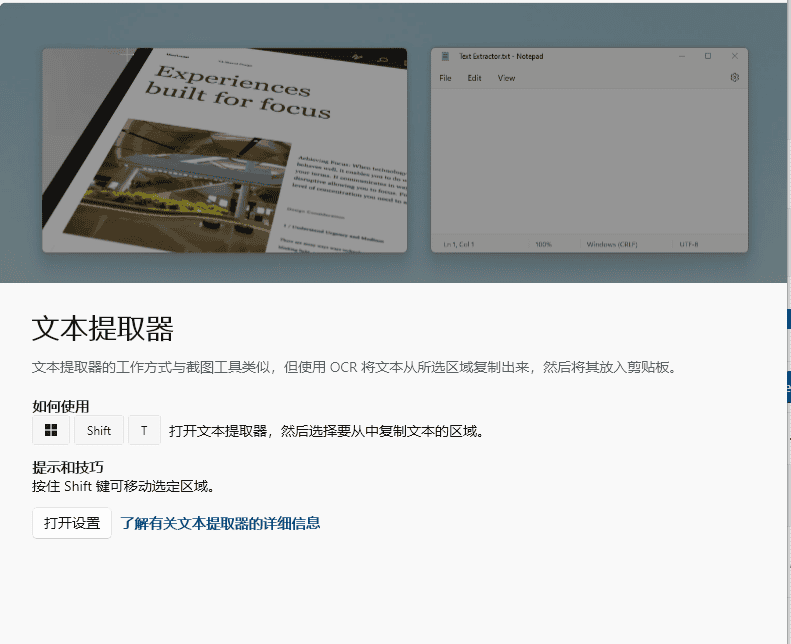
Task: Open the File menu in Notepad preview
Action: tap(445, 78)
